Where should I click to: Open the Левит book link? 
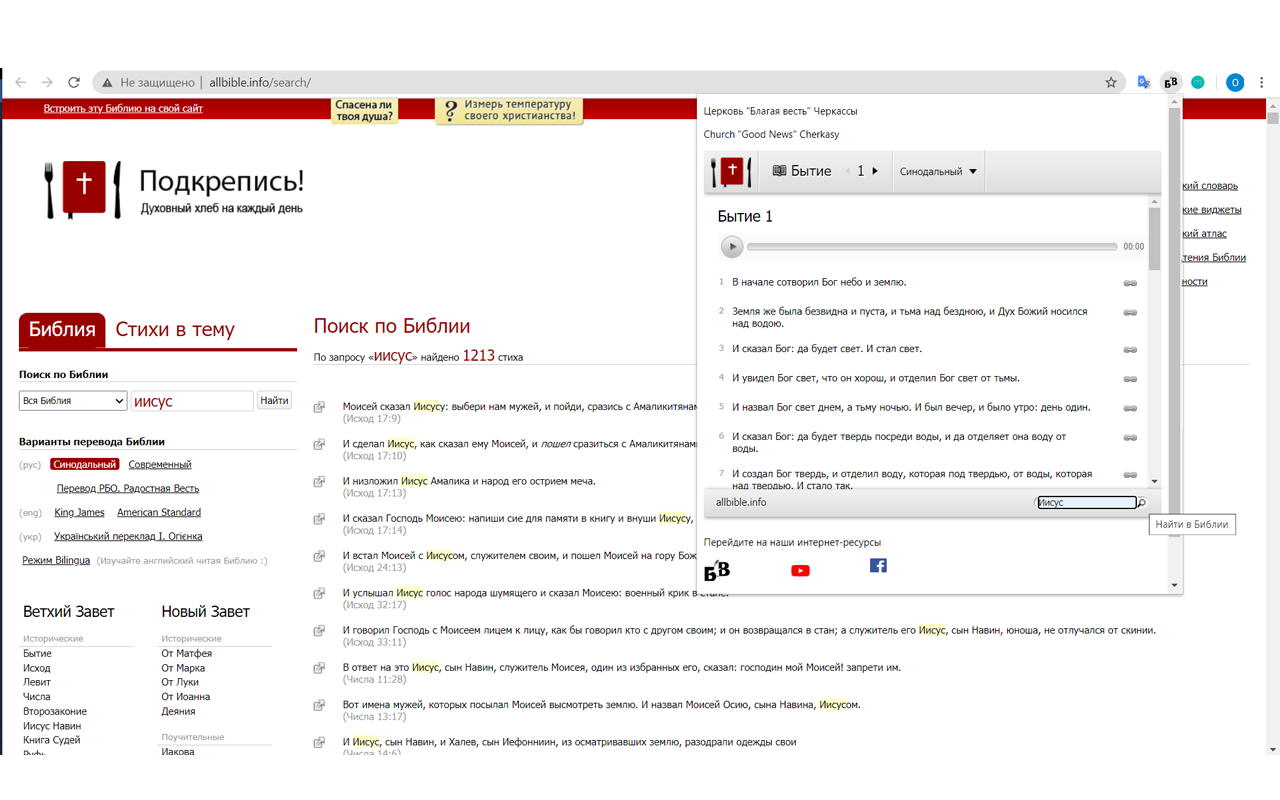(37, 682)
